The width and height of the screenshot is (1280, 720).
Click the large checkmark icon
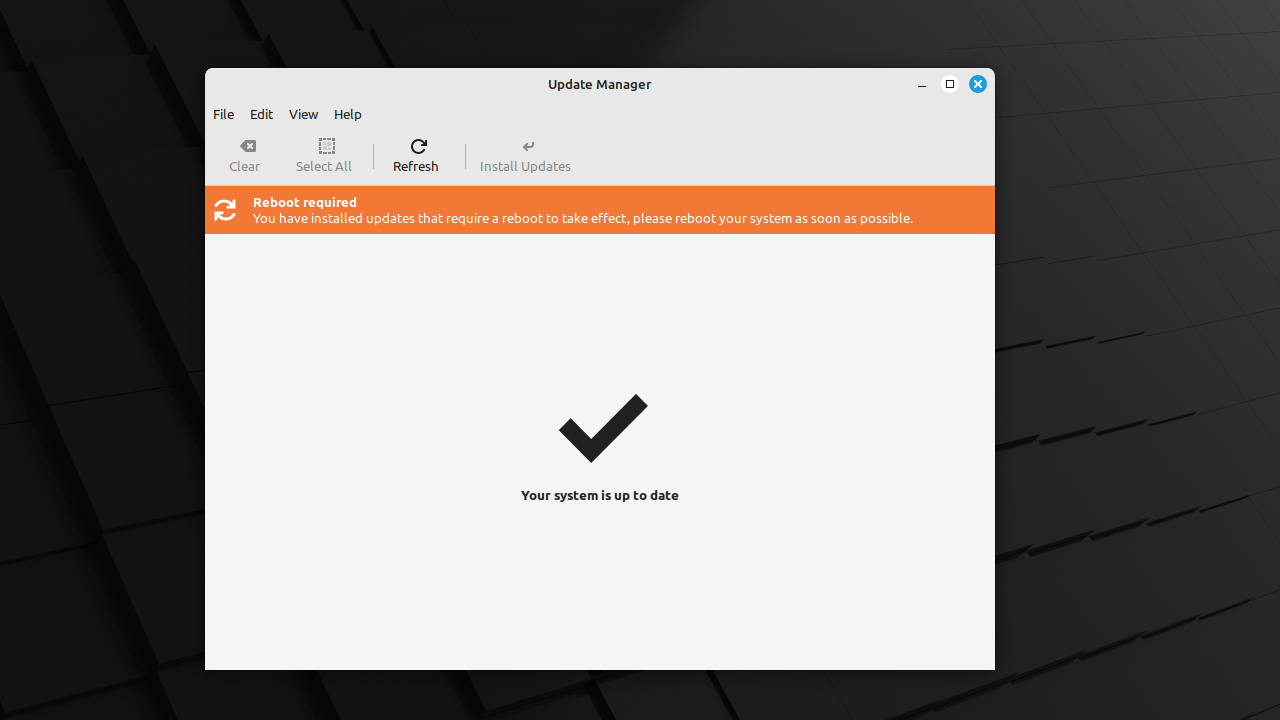tap(603, 428)
